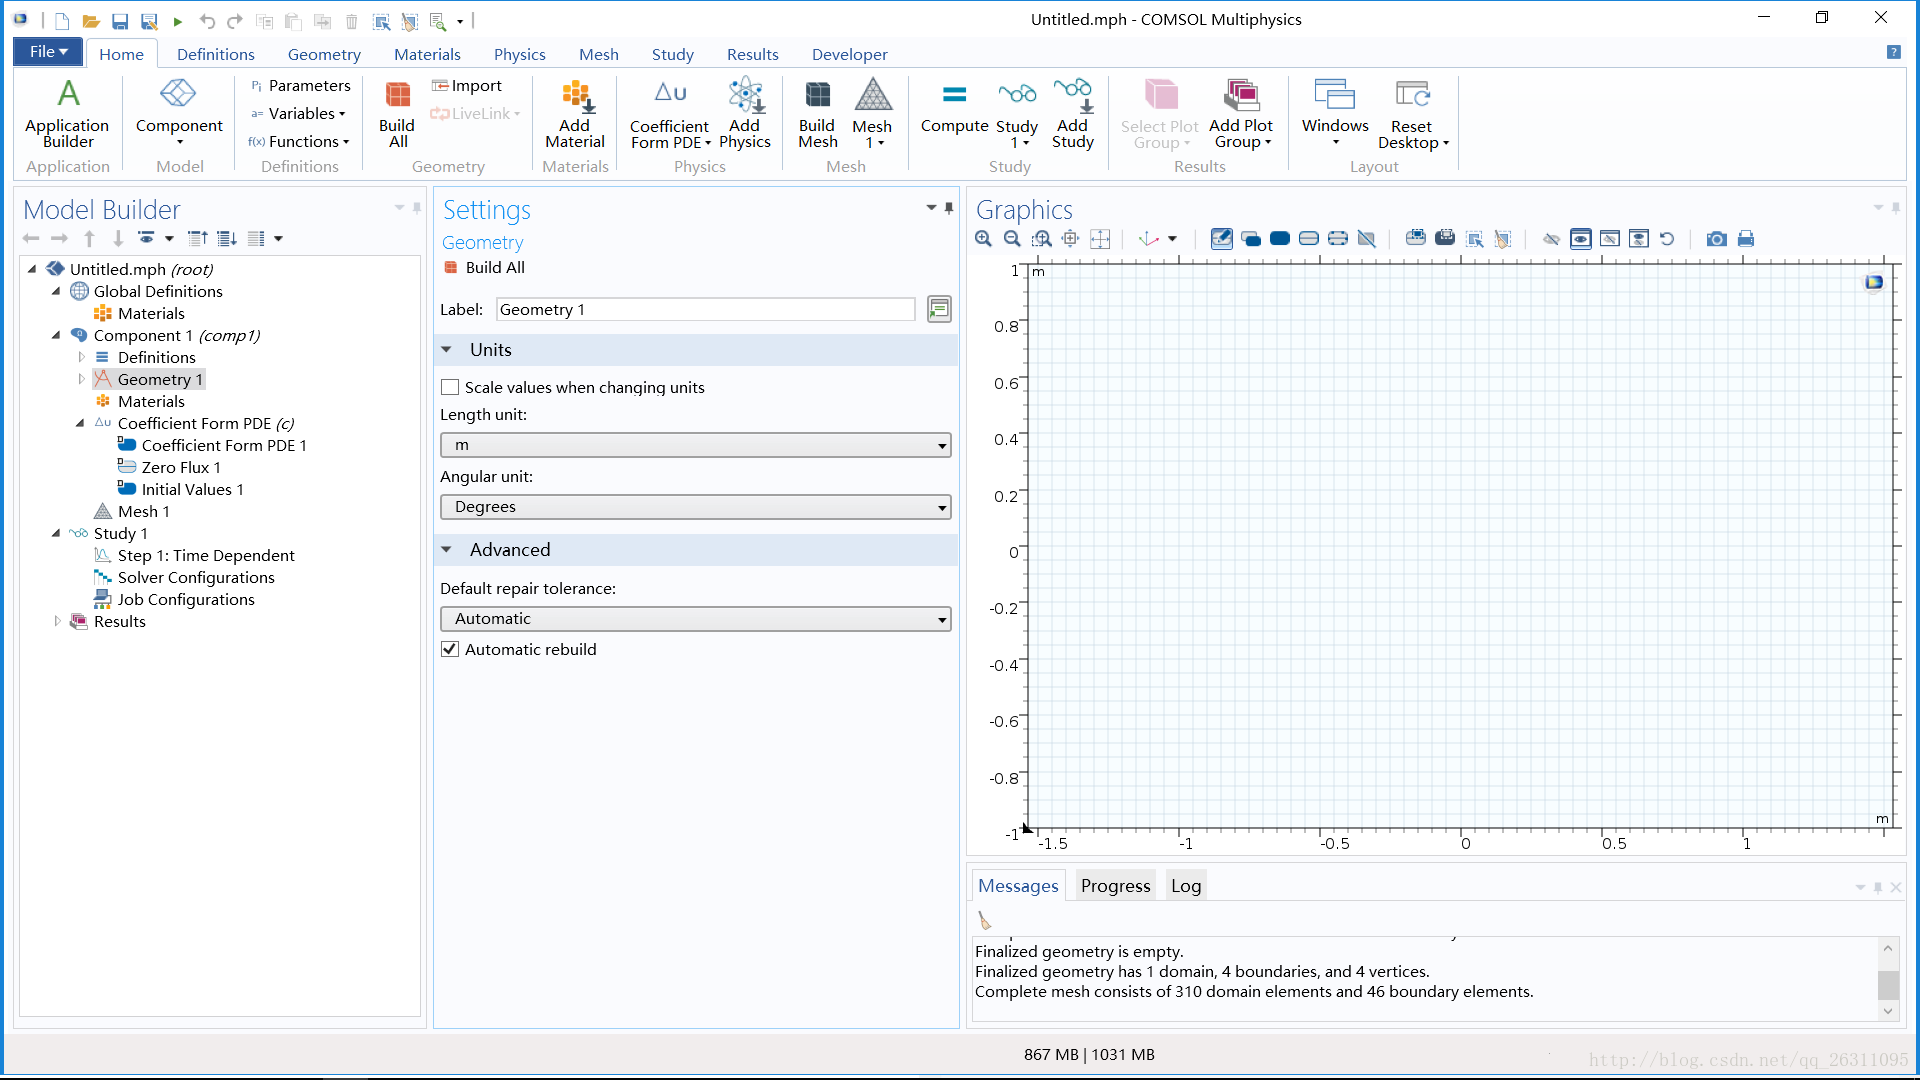The height and width of the screenshot is (1080, 1920).
Task: Select Zero Flux 1 node
Action: click(x=180, y=467)
